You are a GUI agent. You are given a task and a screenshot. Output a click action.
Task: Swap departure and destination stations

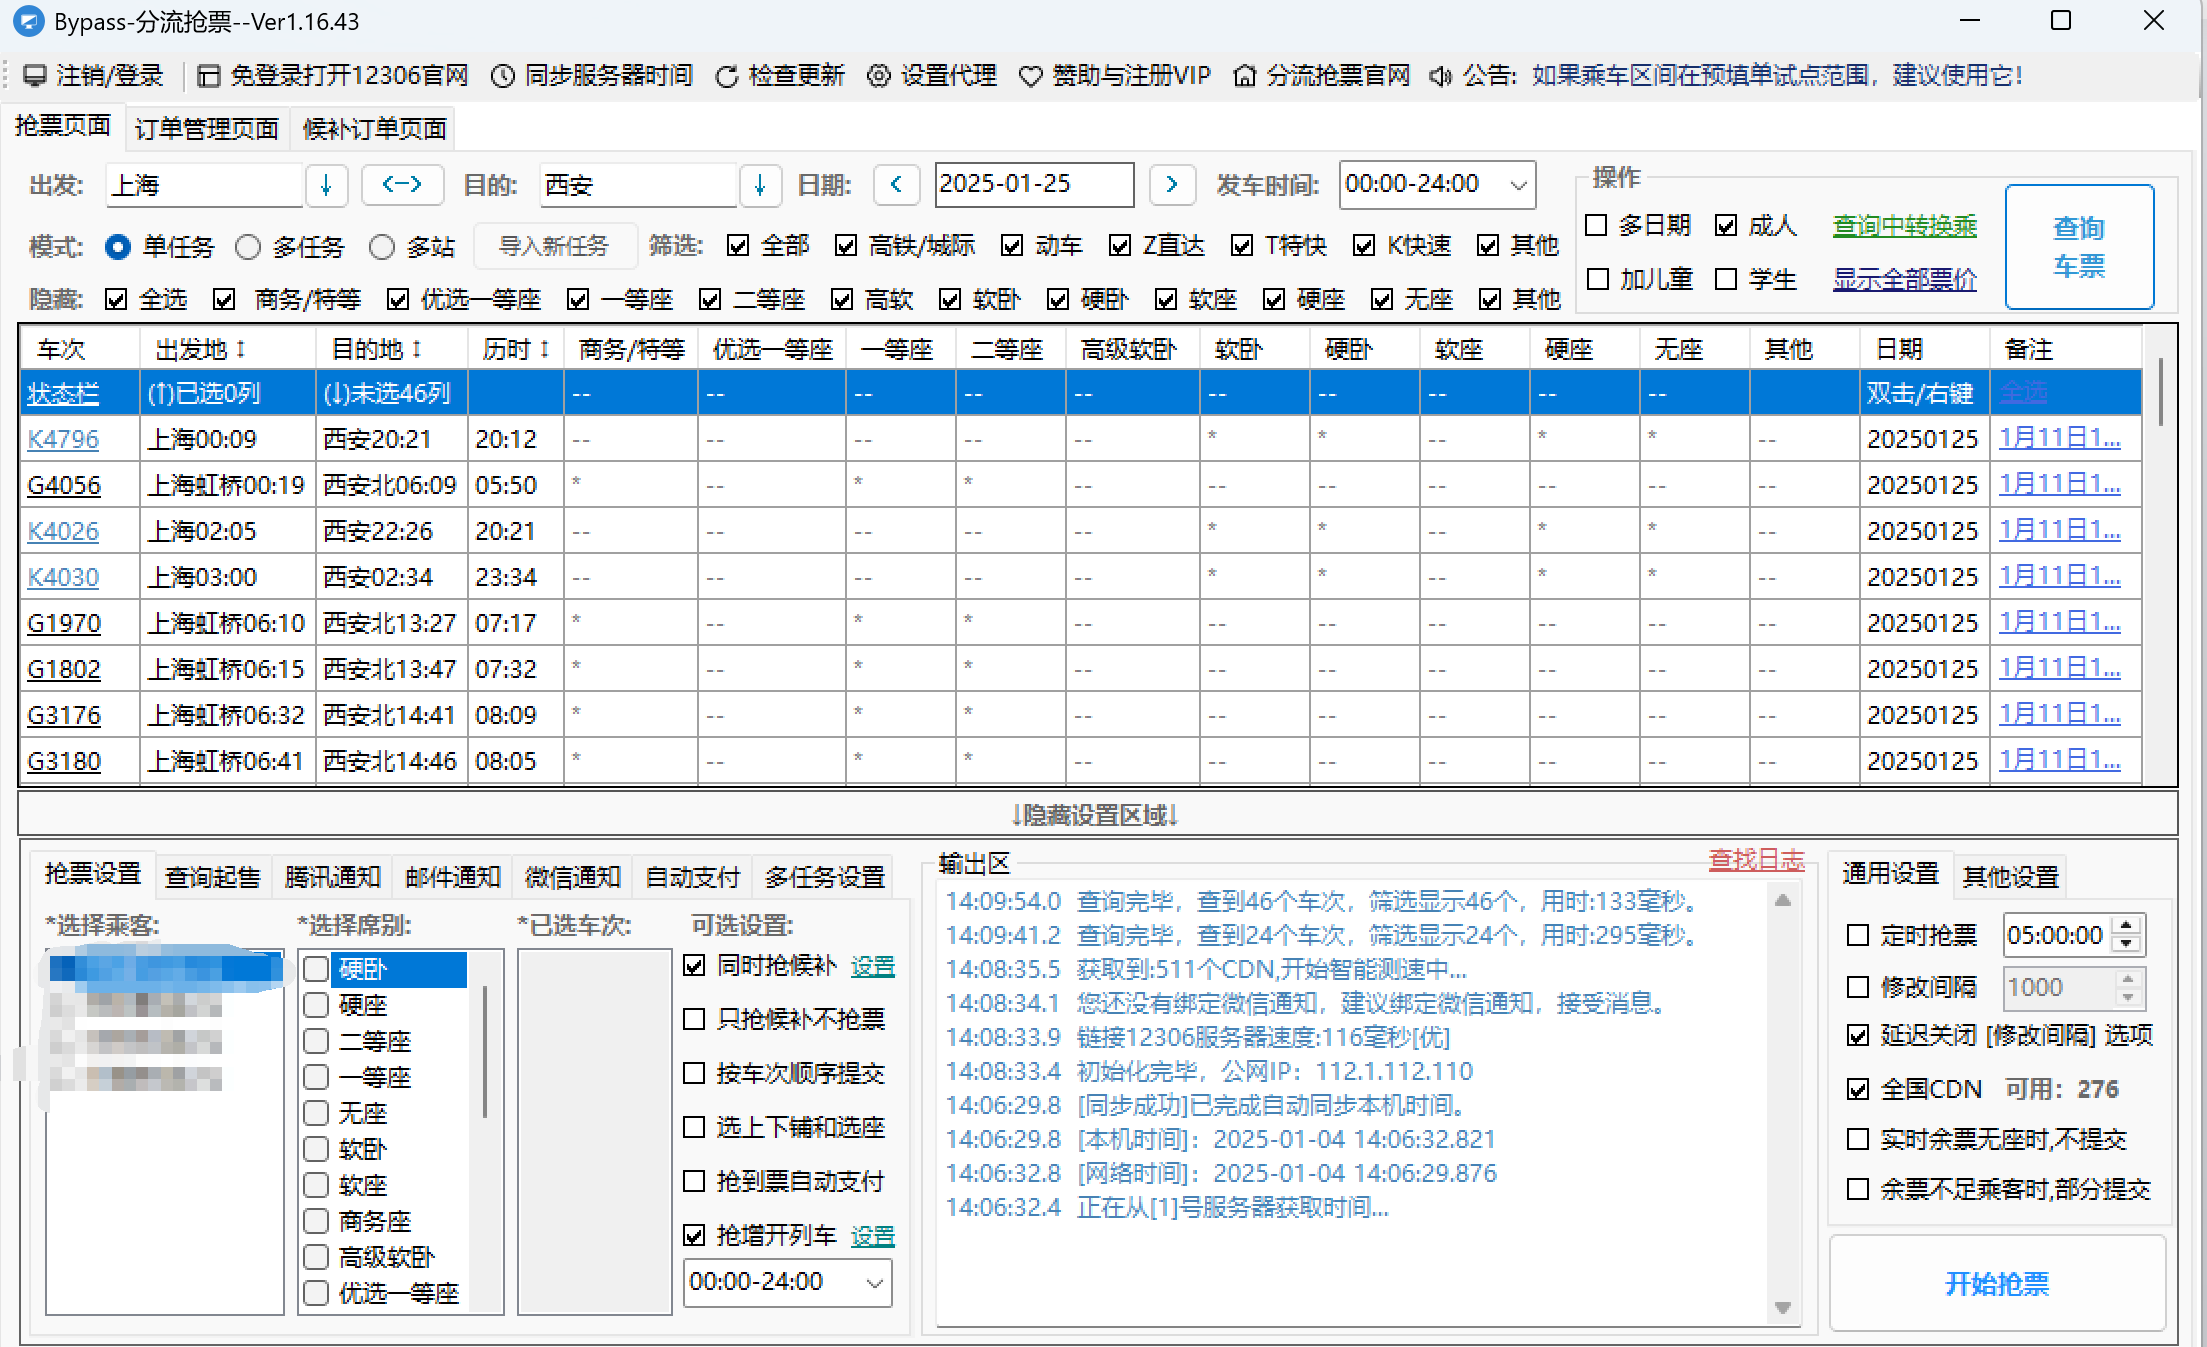[402, 185]
